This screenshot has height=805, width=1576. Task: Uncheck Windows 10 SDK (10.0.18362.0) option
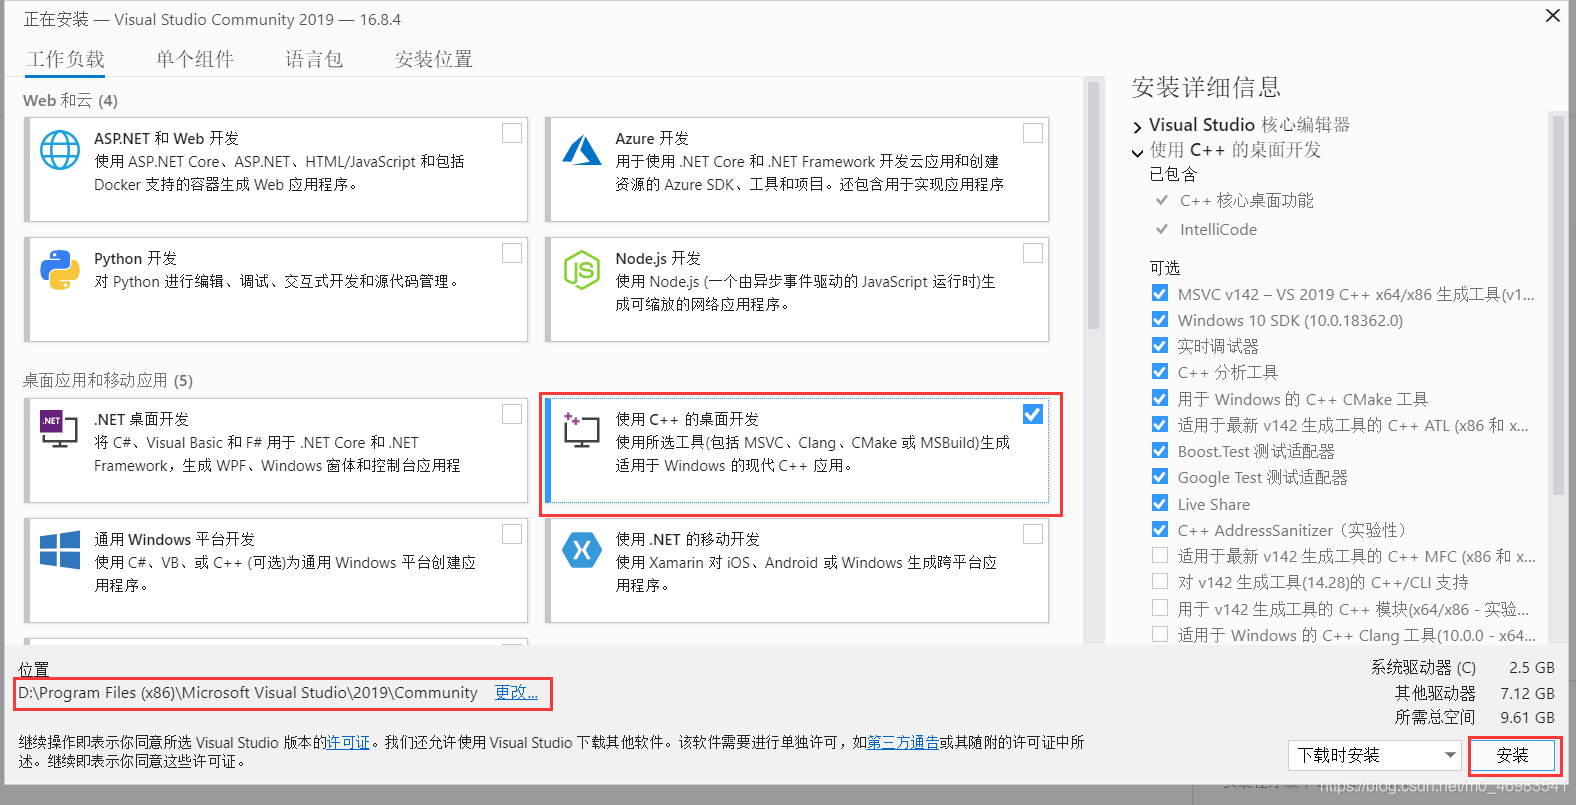tap(1160, 319)
